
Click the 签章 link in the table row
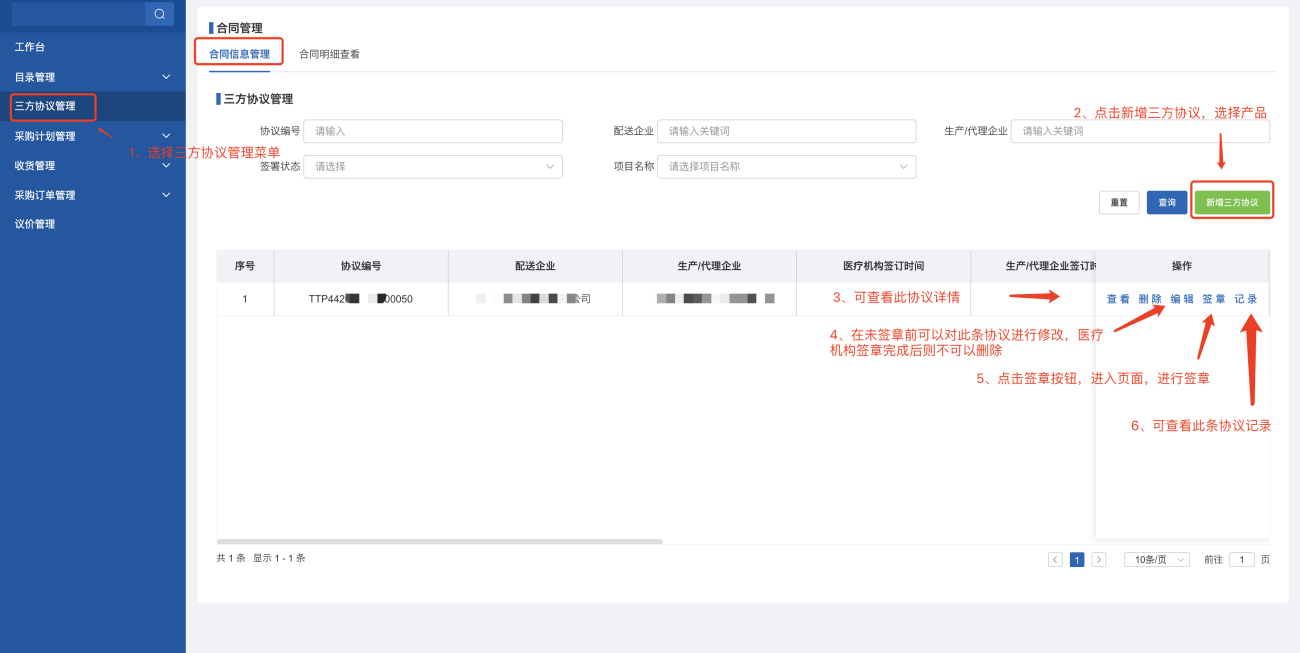coord(1213,299)
